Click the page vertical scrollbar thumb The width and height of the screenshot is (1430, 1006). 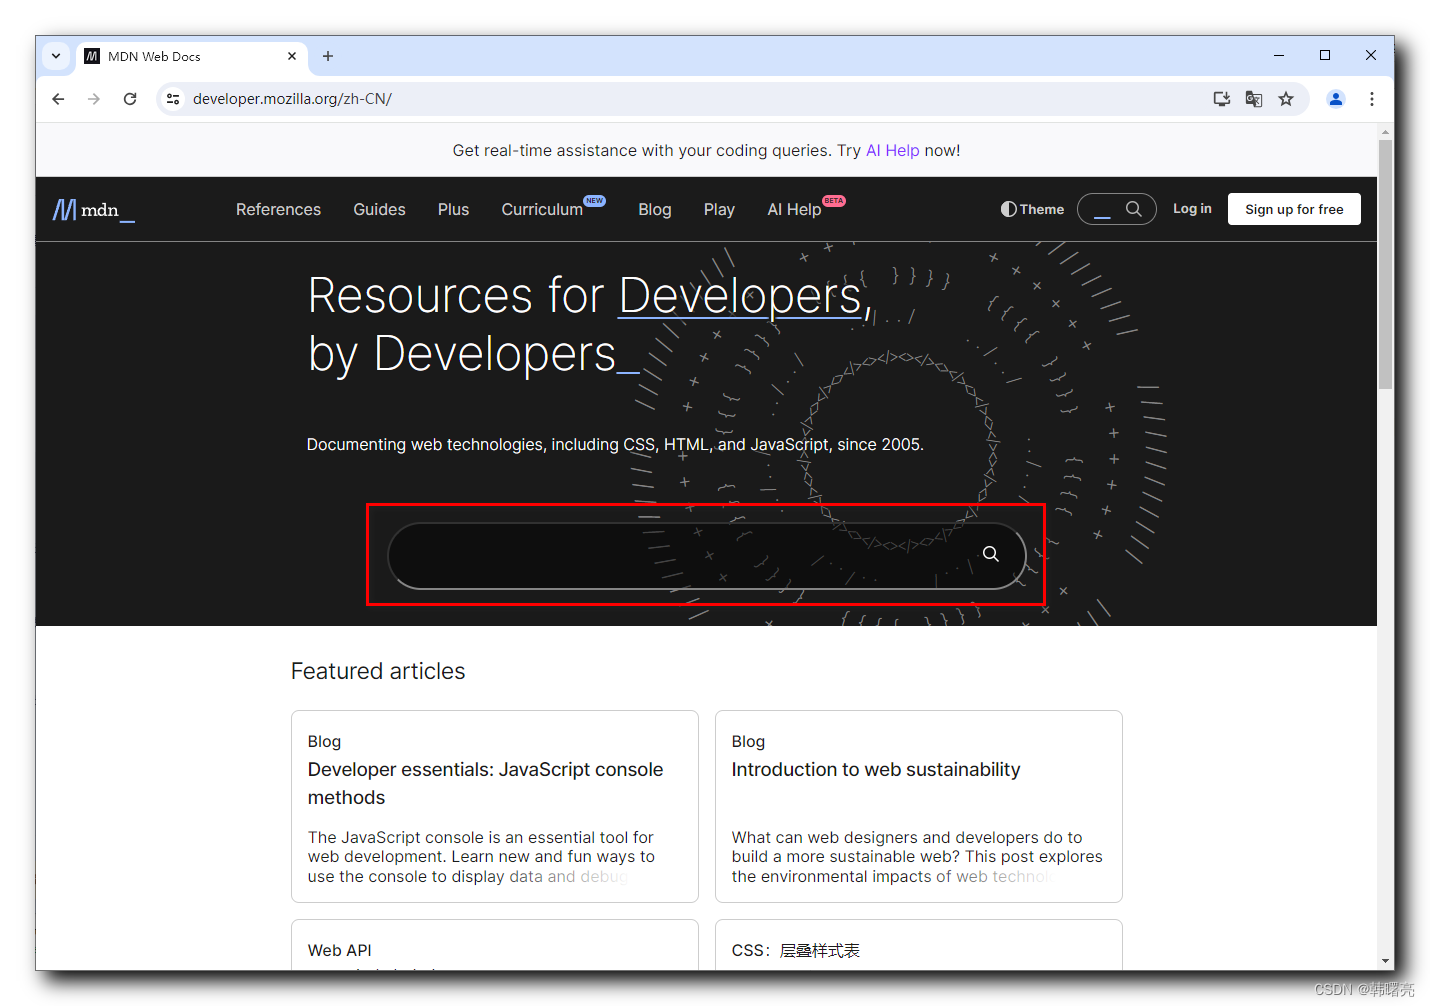(1385, 264)
